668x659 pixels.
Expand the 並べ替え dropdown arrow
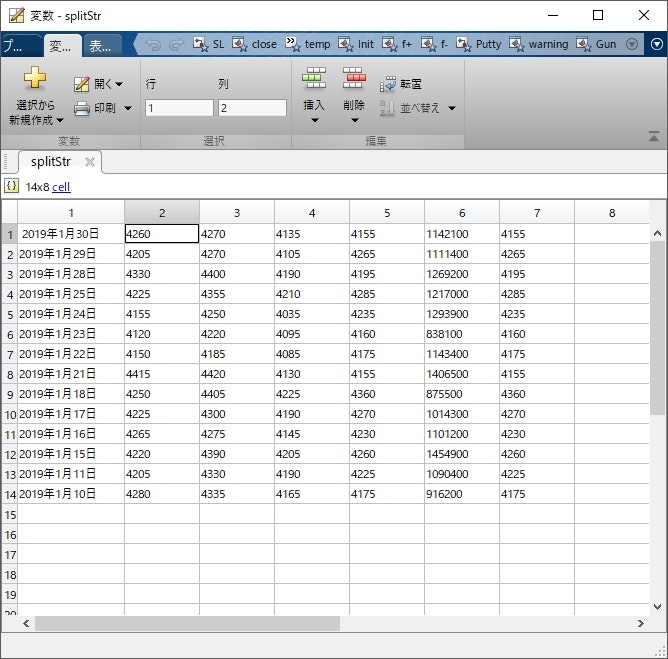click(x=452, y=108)
